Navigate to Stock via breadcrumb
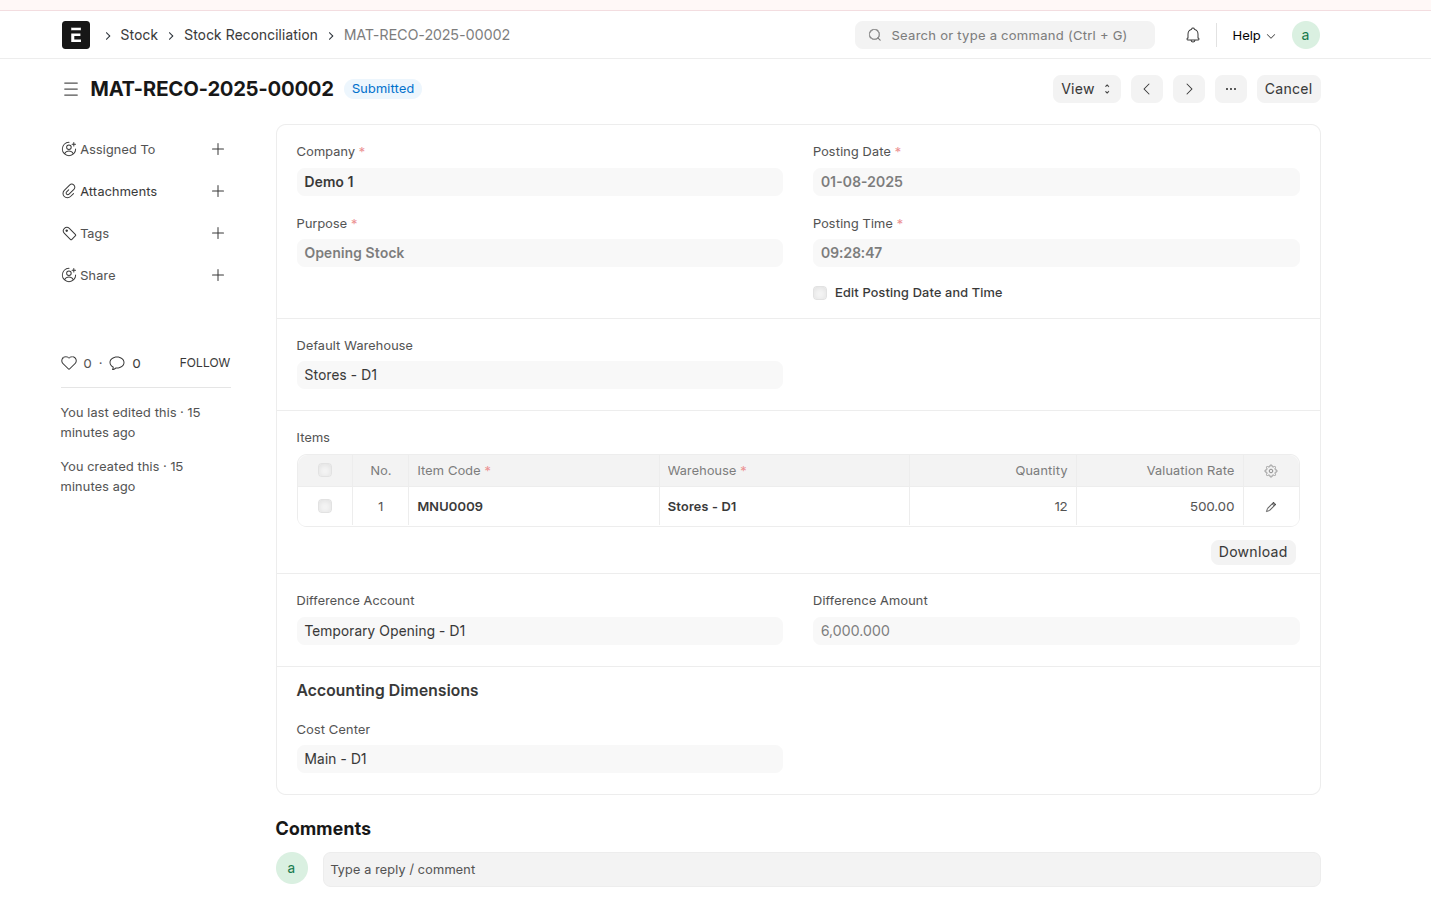Image resolution: width=1431 pixels, height=922 pixels. [x=139, y=34]
